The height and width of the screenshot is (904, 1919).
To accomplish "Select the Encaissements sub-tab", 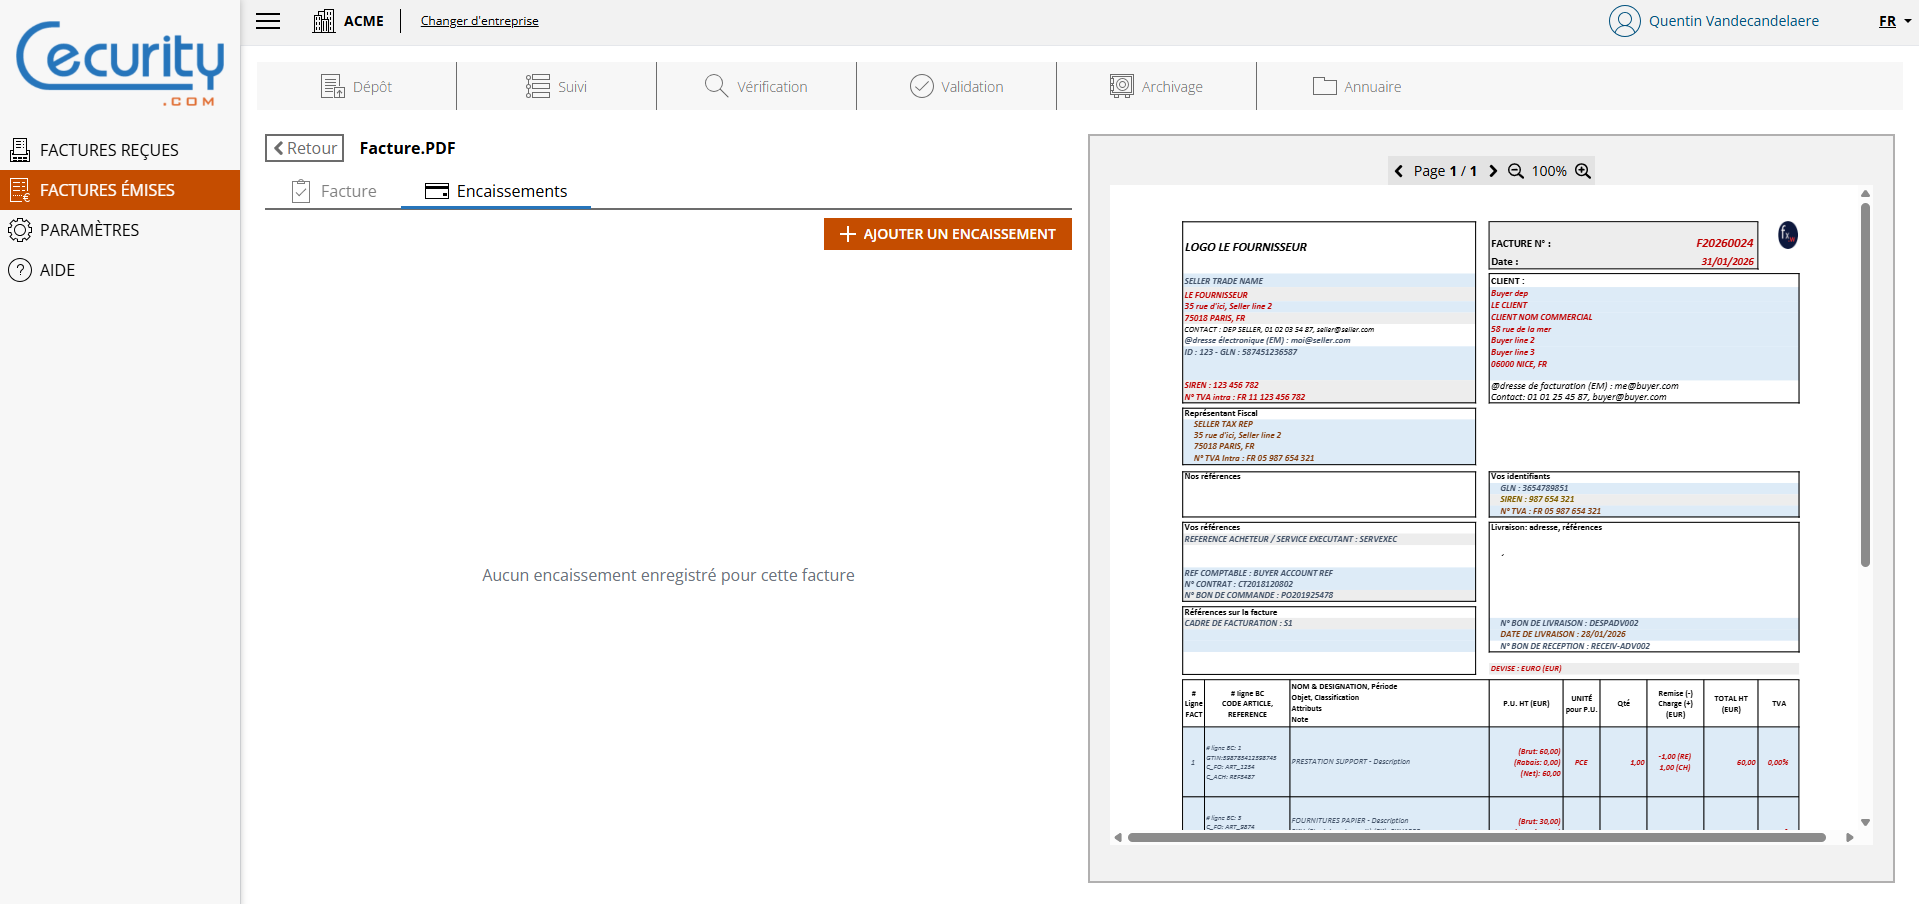I will coord(496,191).
